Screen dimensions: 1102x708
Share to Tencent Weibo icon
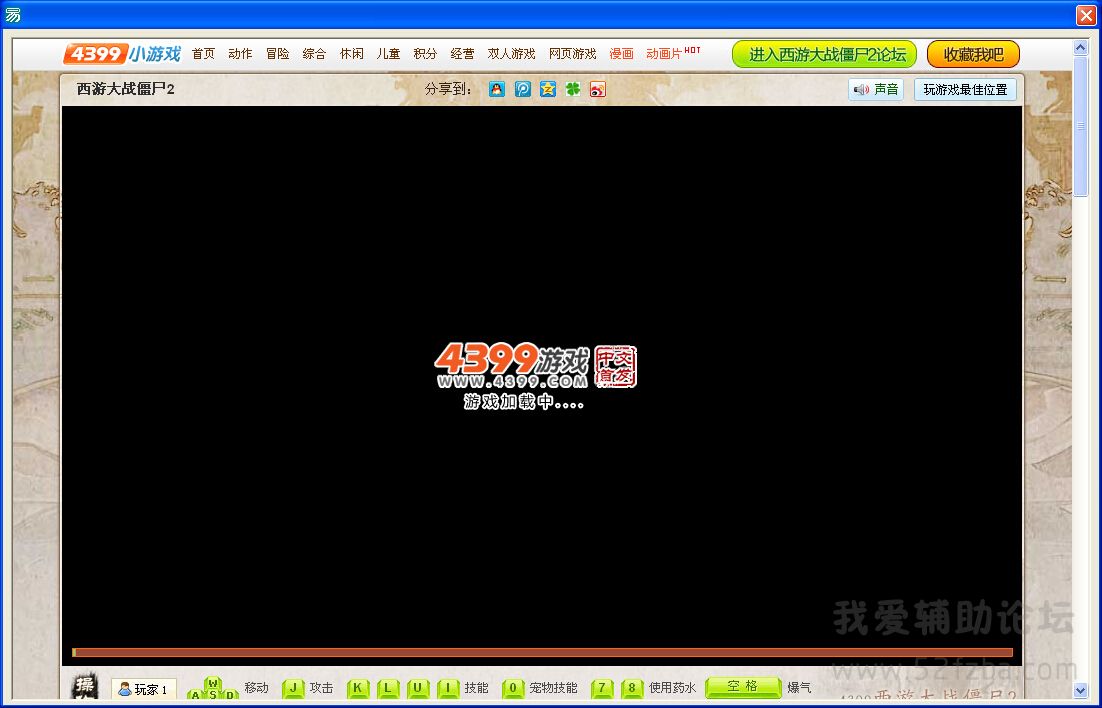point(522,89)
